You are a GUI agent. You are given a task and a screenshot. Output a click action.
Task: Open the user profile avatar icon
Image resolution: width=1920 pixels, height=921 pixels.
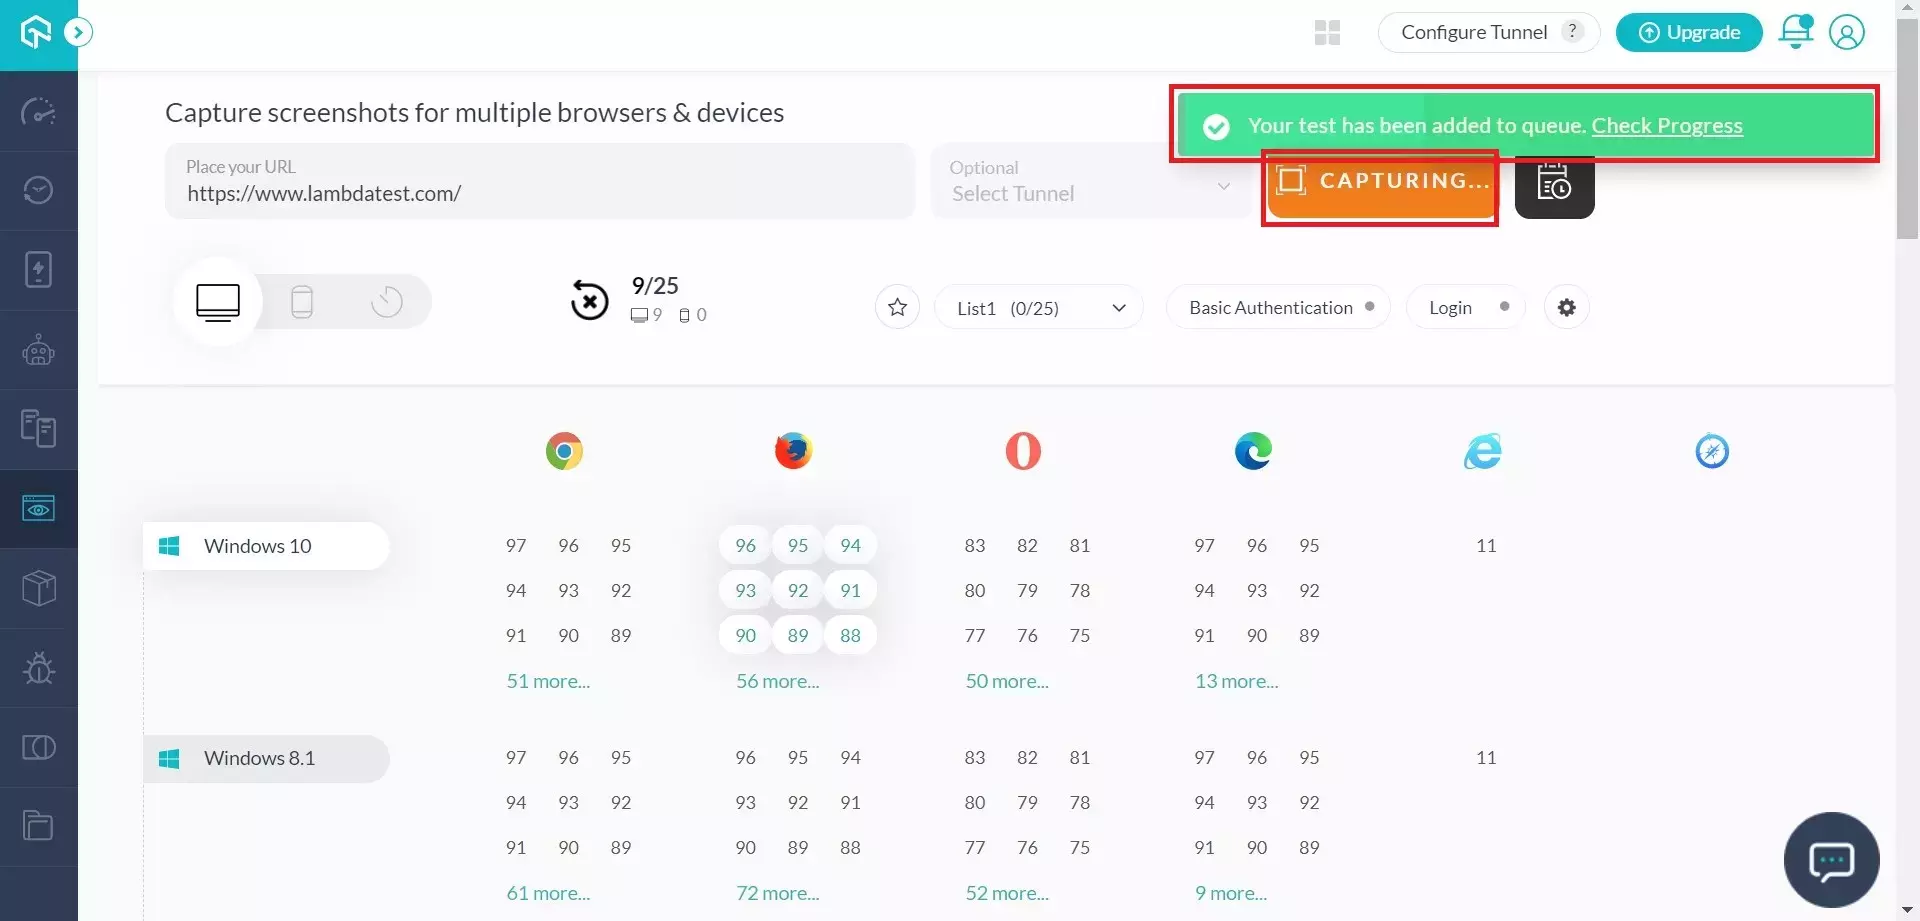pos(1846,32)
